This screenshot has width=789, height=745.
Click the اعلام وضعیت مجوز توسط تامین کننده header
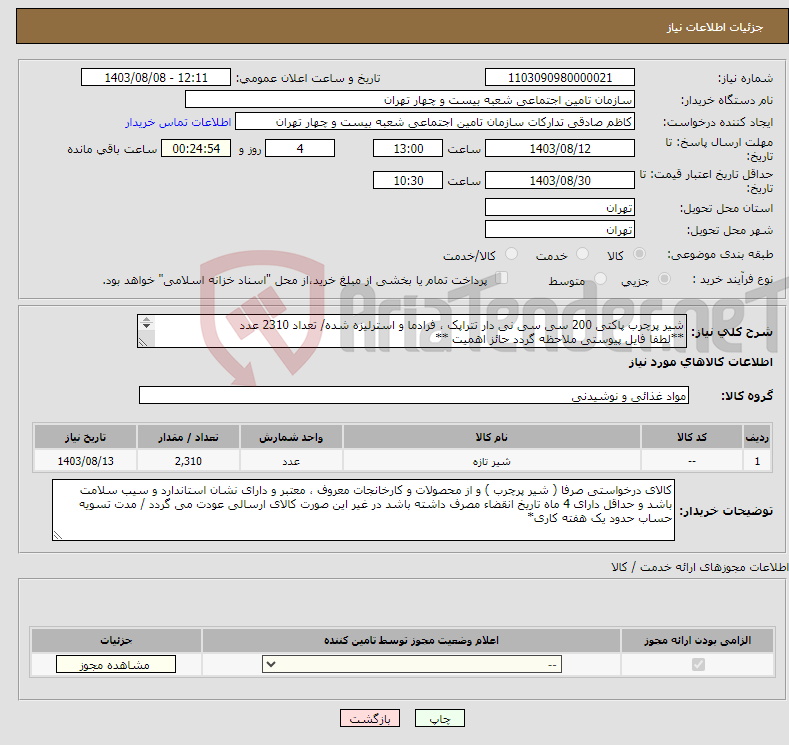click(411, 640)
